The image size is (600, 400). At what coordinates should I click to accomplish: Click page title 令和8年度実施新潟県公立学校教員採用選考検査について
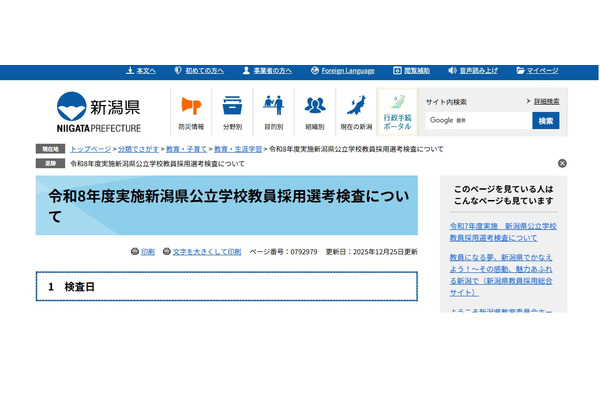click(x=228, y=206)
